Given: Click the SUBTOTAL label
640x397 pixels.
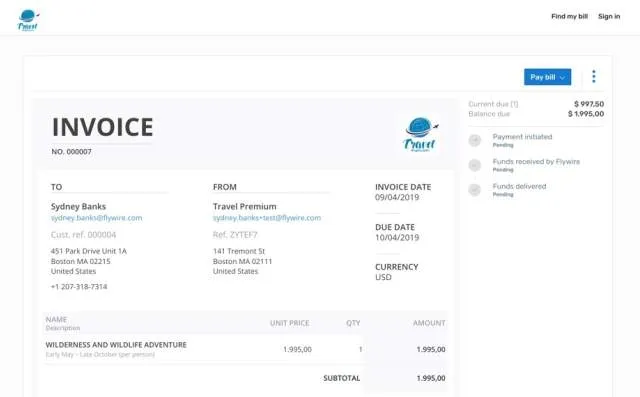Looking at the screenshot, I should pyautogui.click(x=342, y=378).
